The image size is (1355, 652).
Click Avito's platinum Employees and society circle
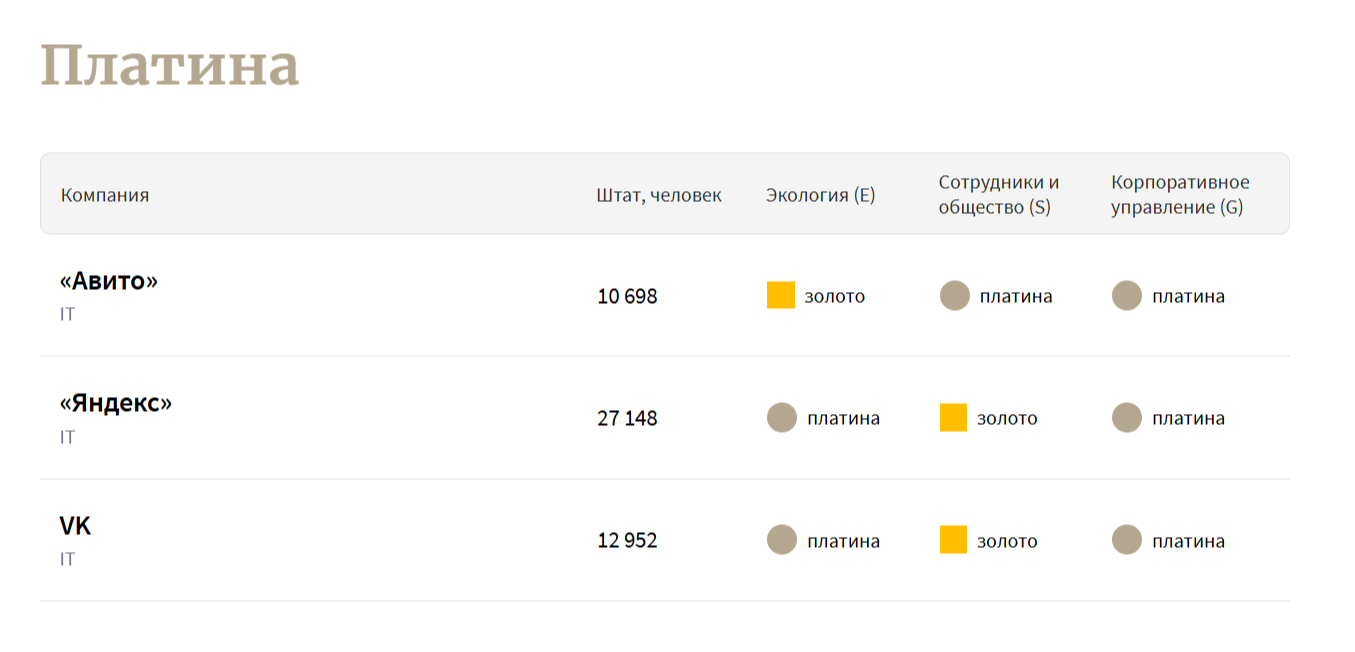coord(955,296)
